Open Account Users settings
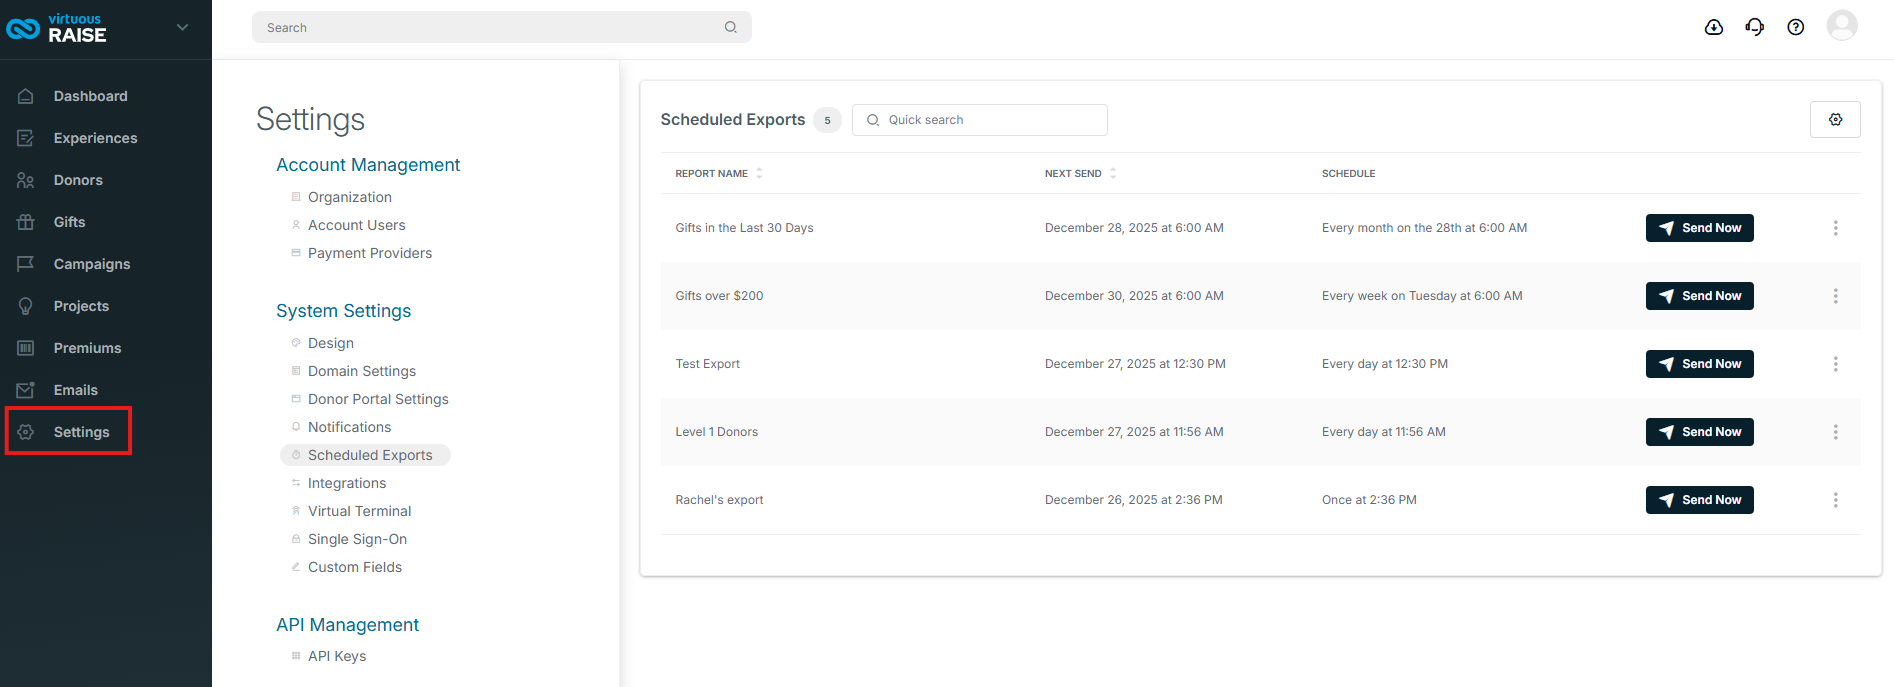The width and height of the screenshot is (1894, 687). (x=356, y=225)
